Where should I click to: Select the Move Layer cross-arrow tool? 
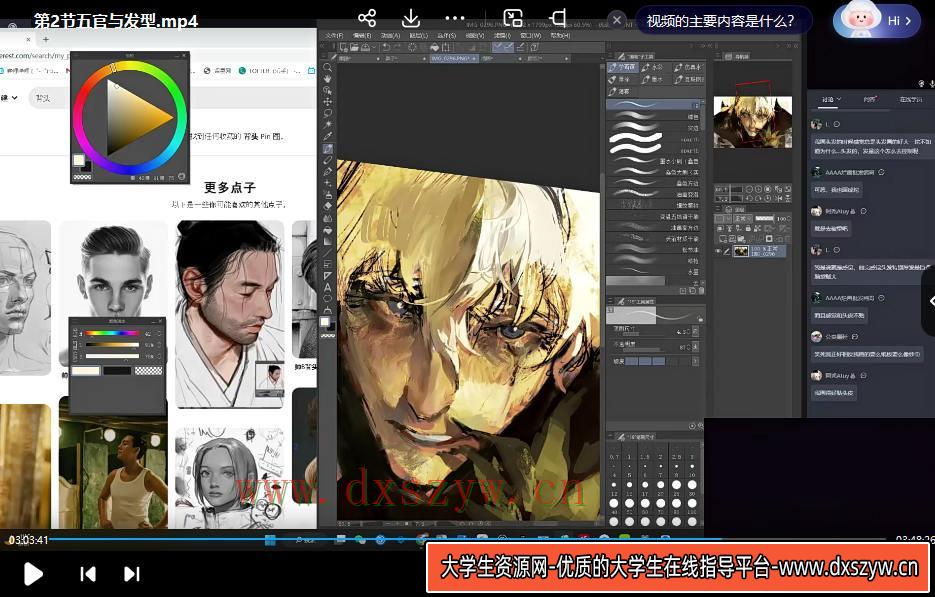(x=327, y=102)
